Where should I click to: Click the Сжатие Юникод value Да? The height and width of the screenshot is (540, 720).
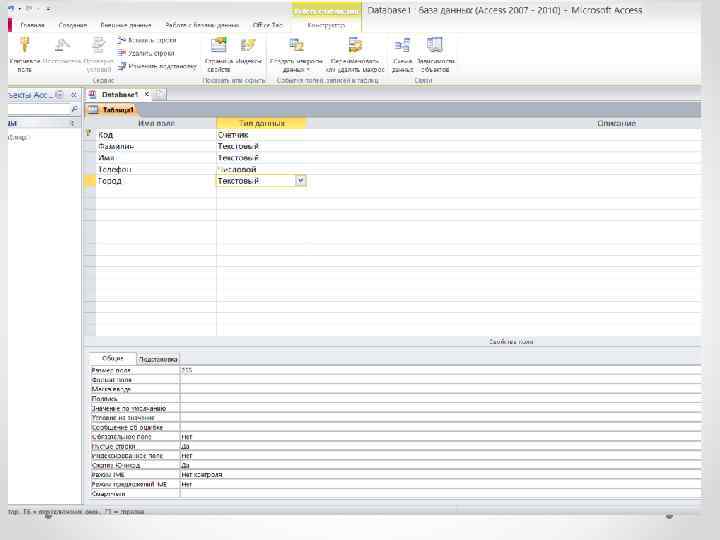click(x=440, y=465)
